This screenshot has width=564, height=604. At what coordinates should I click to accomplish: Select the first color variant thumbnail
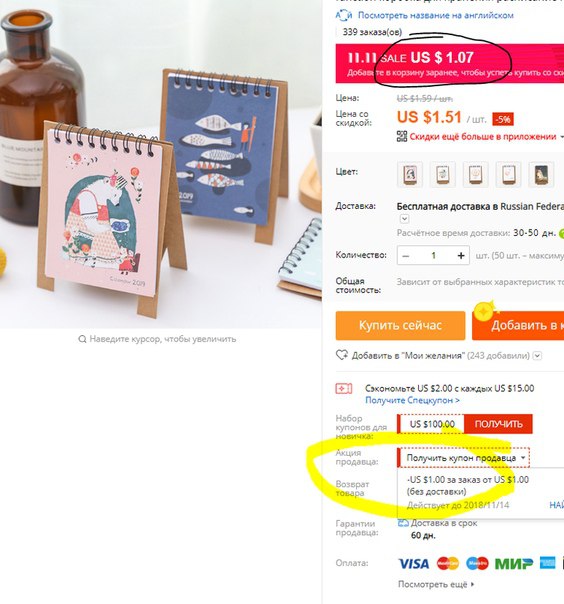[410, 174]
